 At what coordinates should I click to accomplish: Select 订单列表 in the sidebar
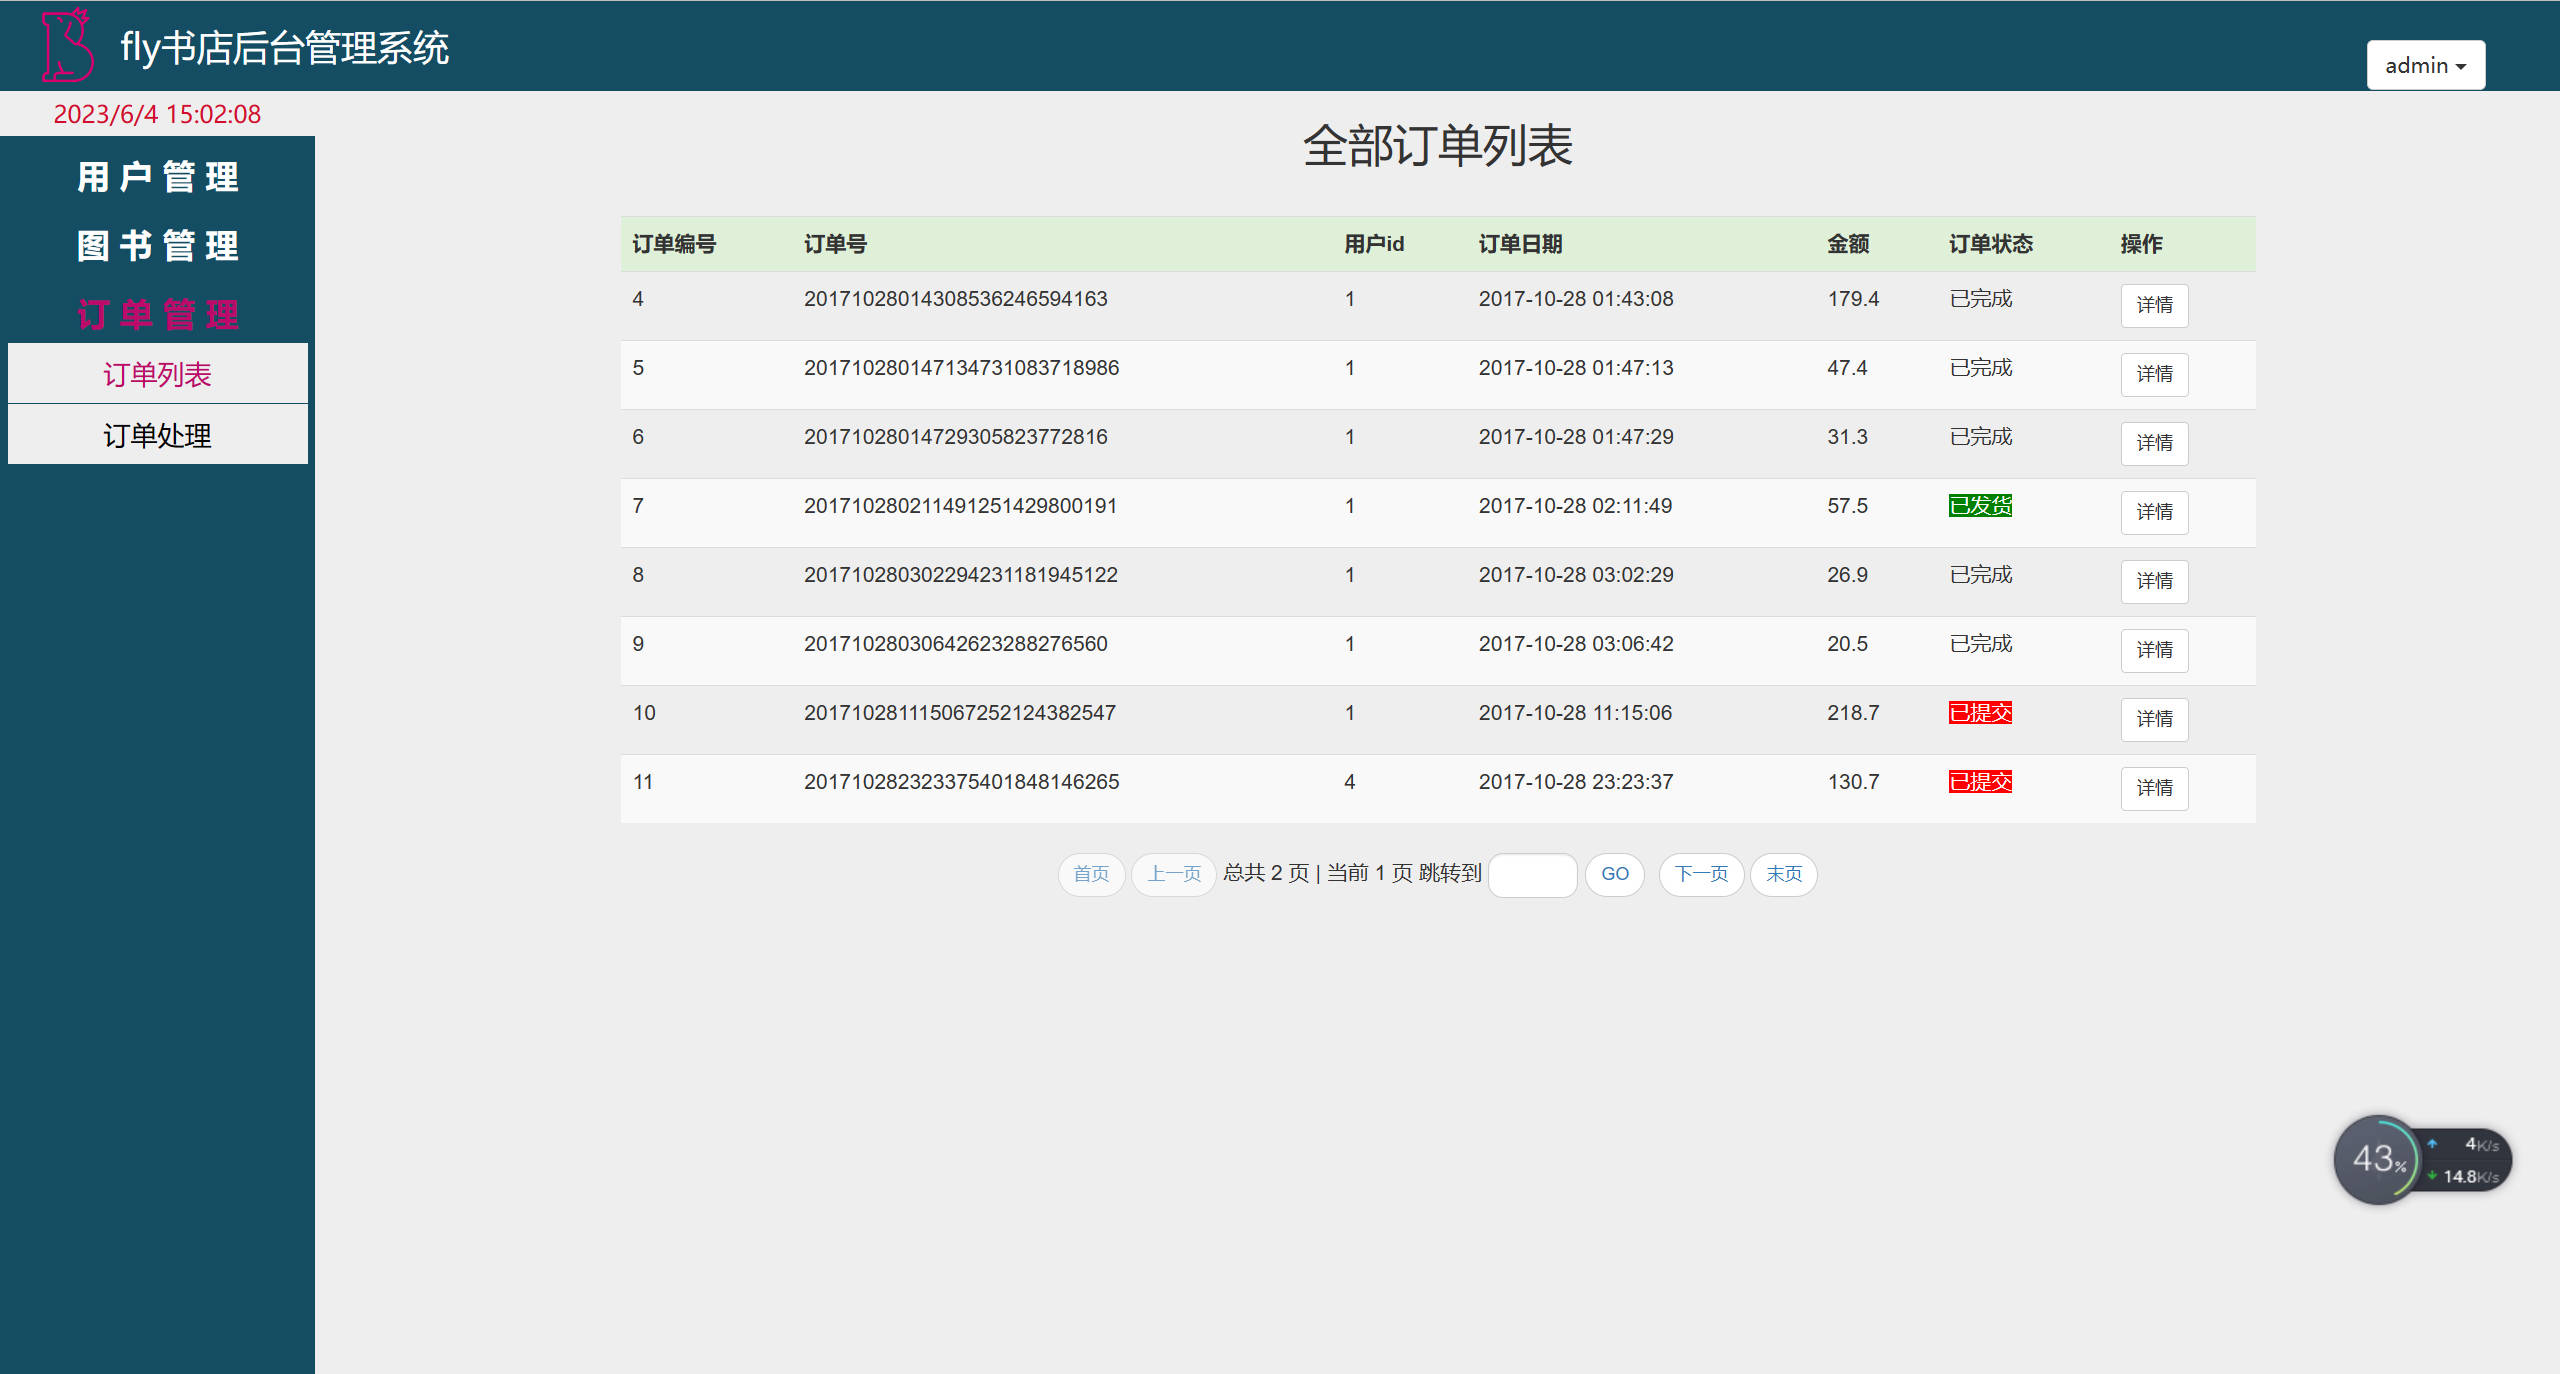point(157,373)
